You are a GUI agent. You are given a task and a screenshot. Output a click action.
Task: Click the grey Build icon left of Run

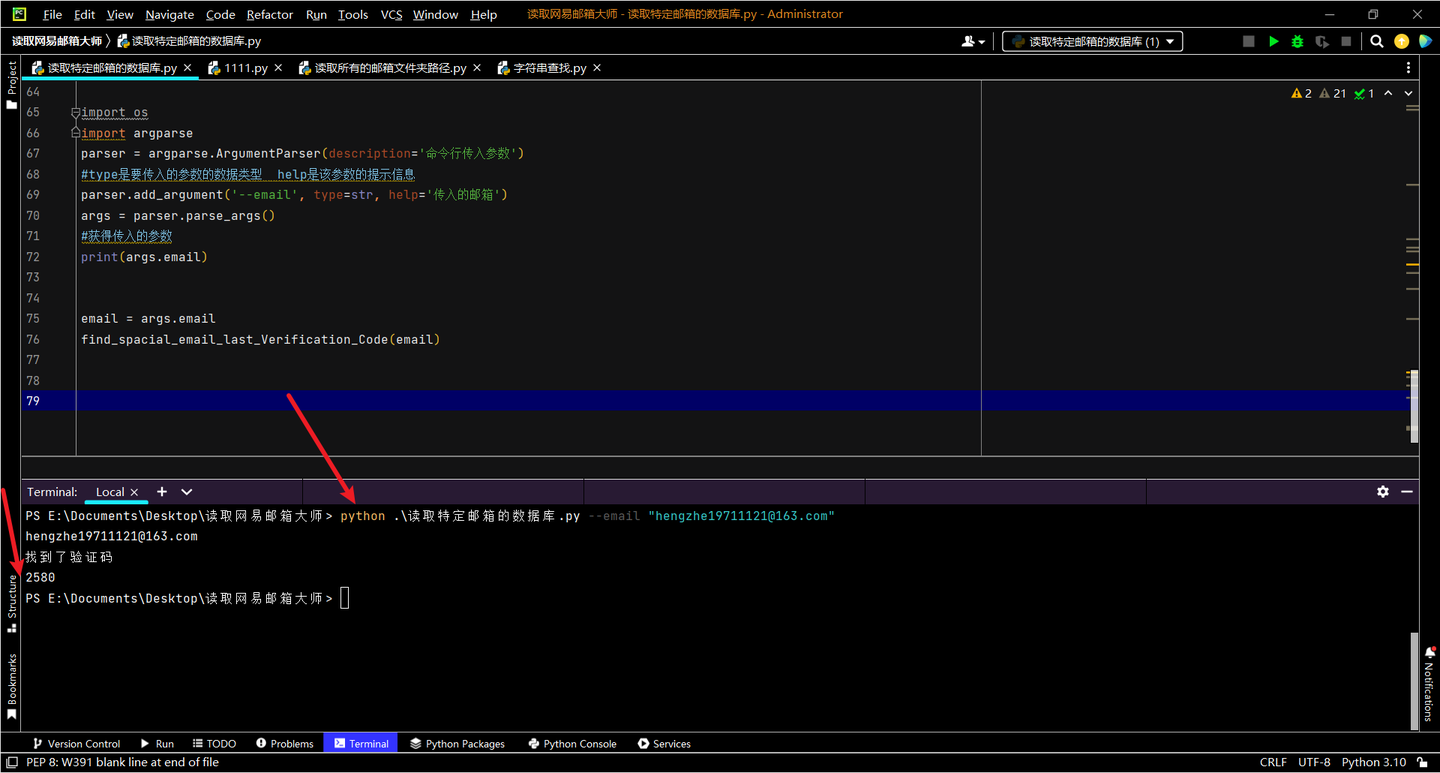point(1248,41)
